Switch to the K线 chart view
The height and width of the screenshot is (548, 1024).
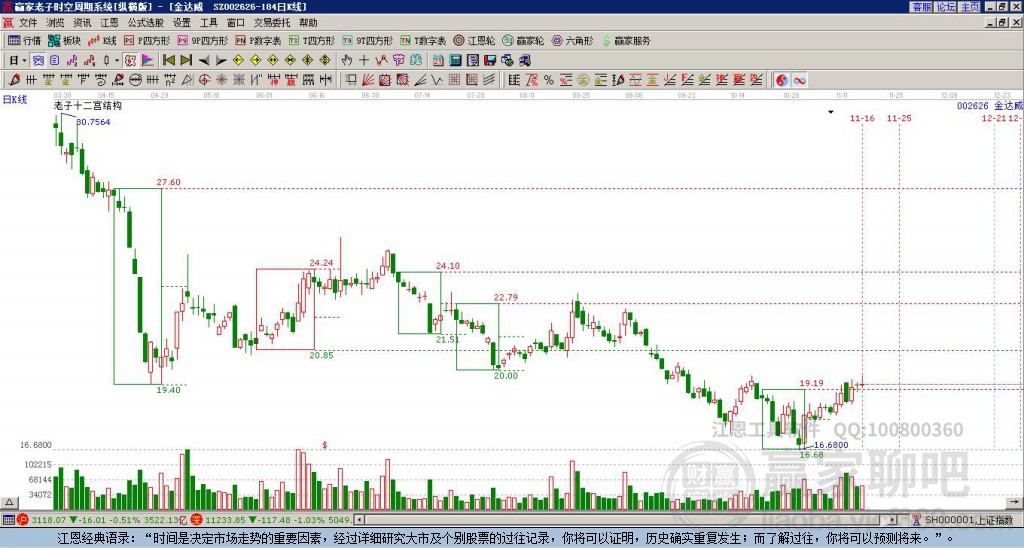pos(101,40)
